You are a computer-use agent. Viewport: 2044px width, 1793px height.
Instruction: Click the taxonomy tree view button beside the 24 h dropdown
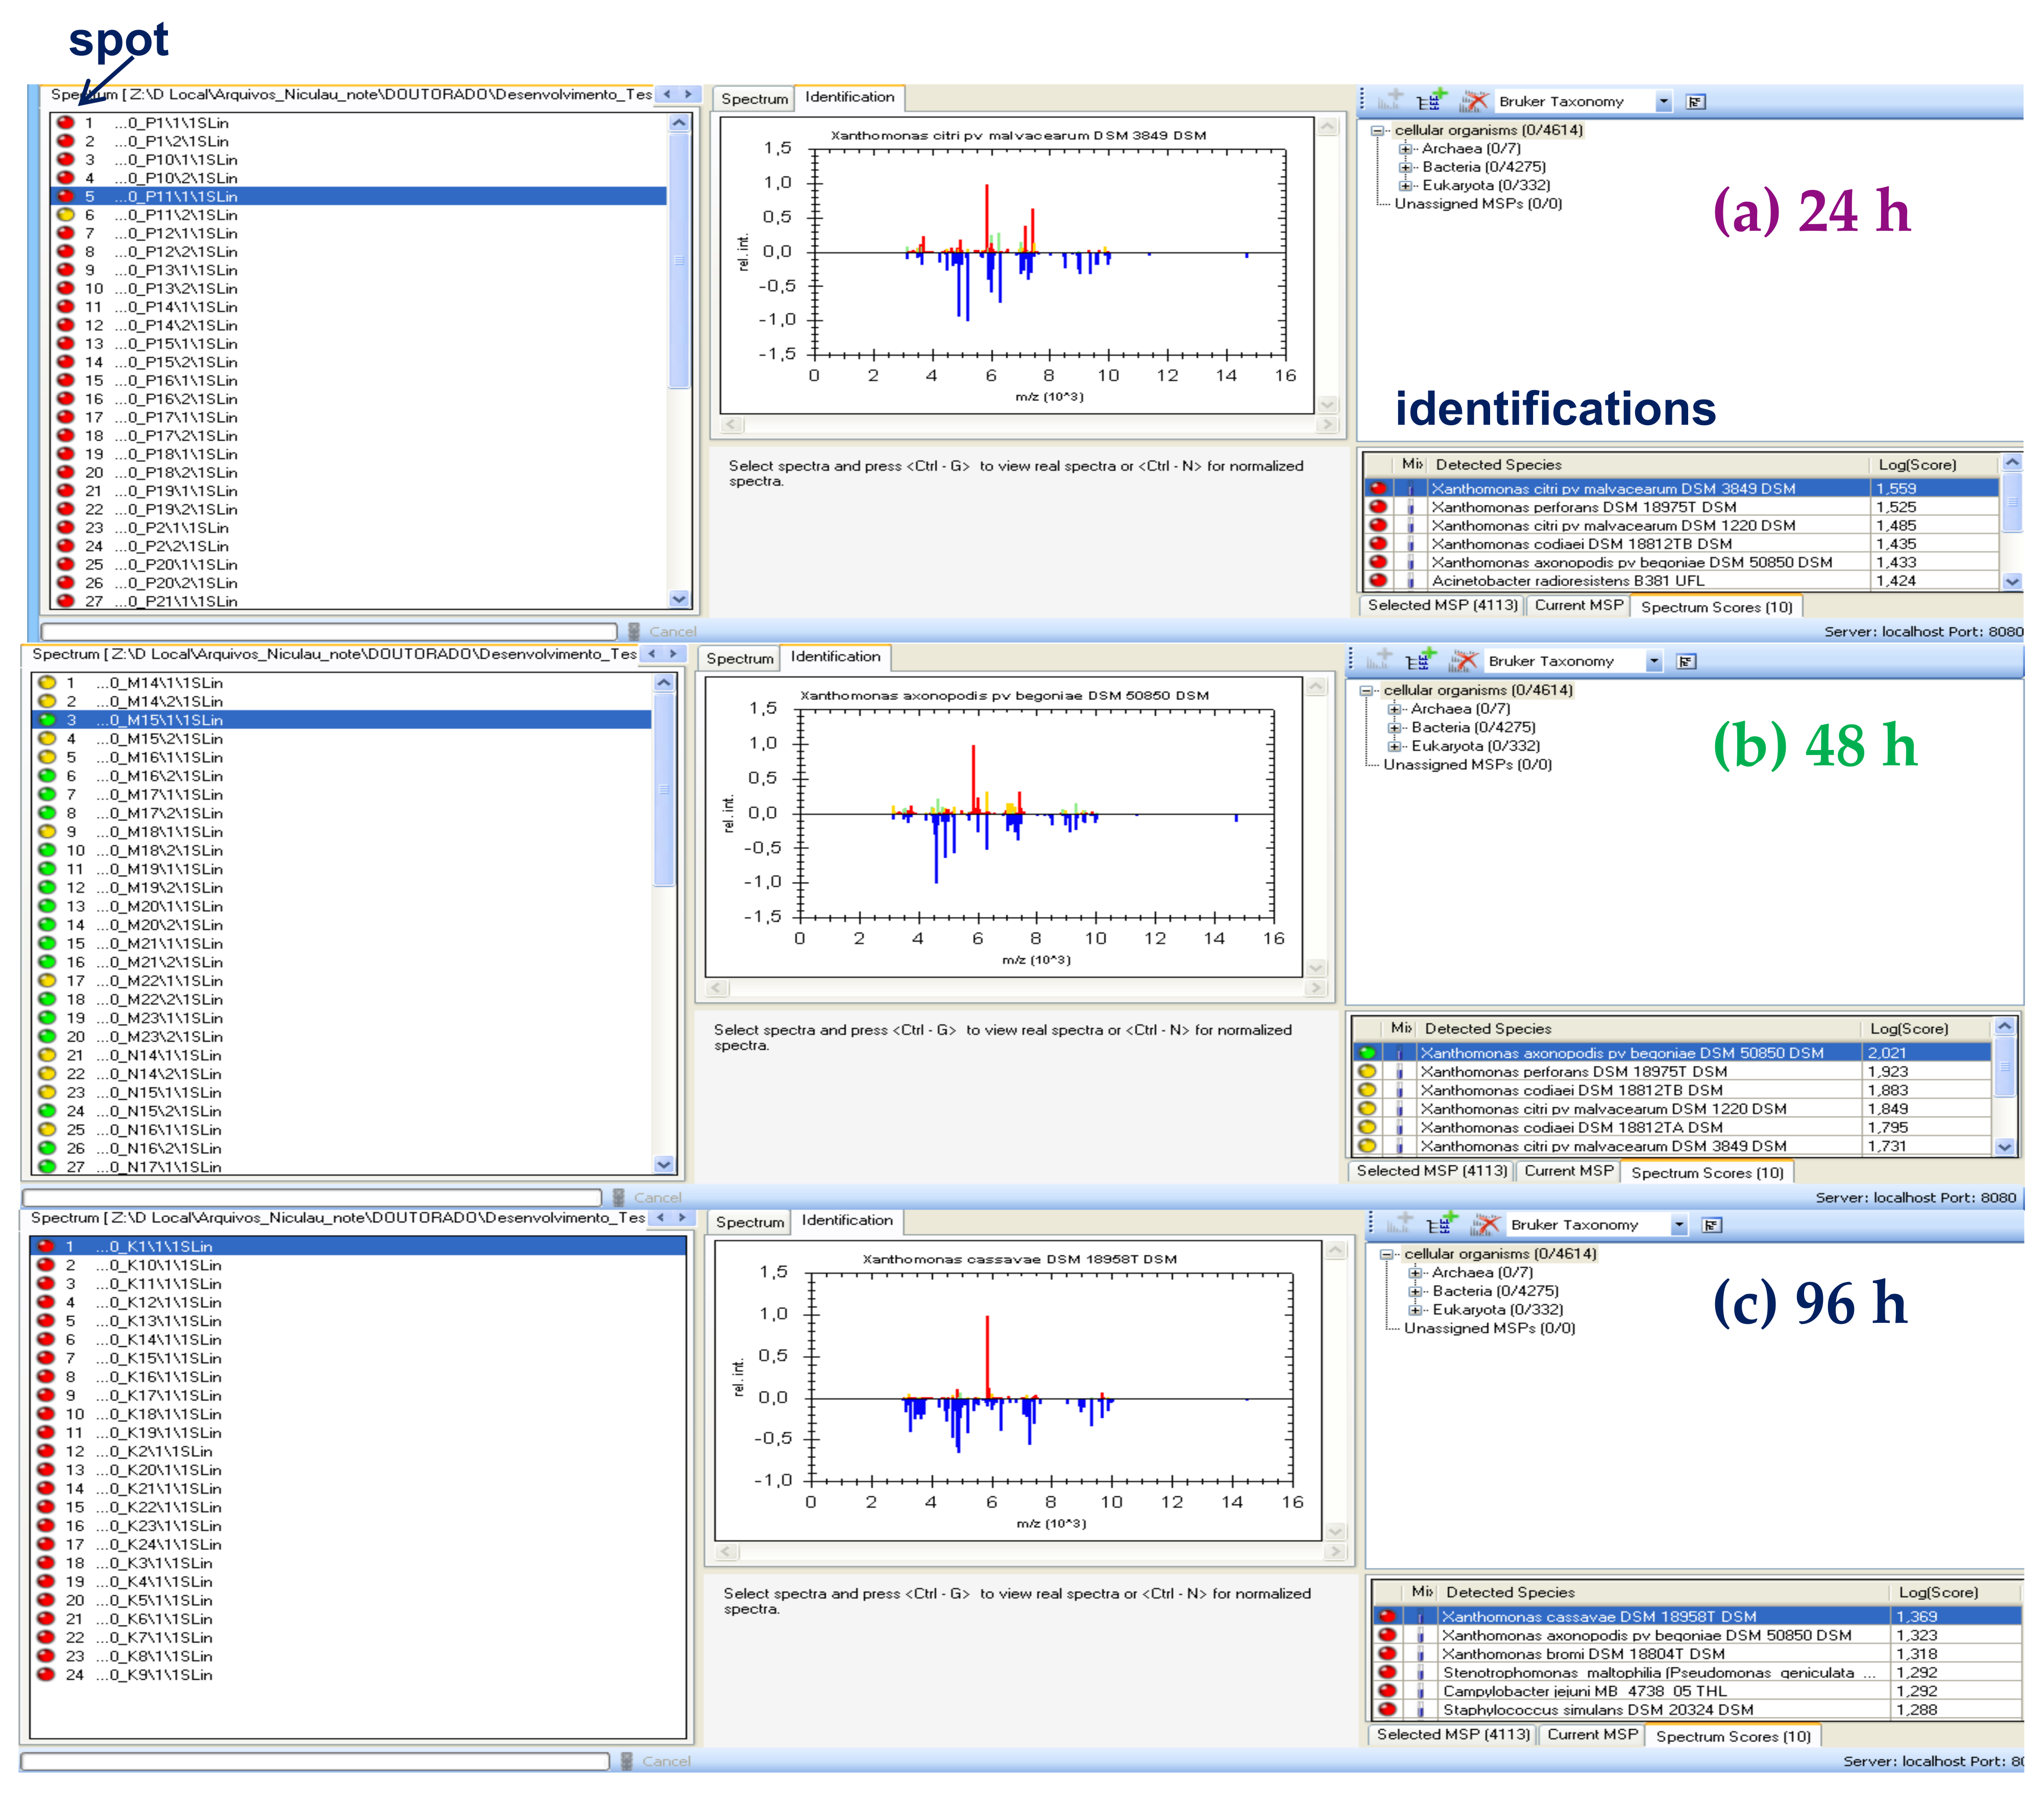[1695, 102]
